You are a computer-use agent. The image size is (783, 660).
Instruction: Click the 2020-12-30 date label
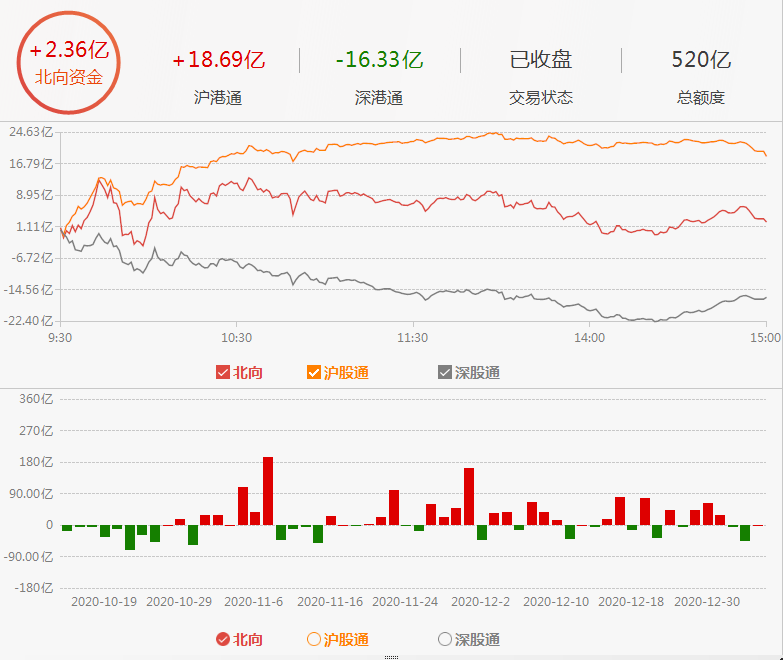(707, 602)
